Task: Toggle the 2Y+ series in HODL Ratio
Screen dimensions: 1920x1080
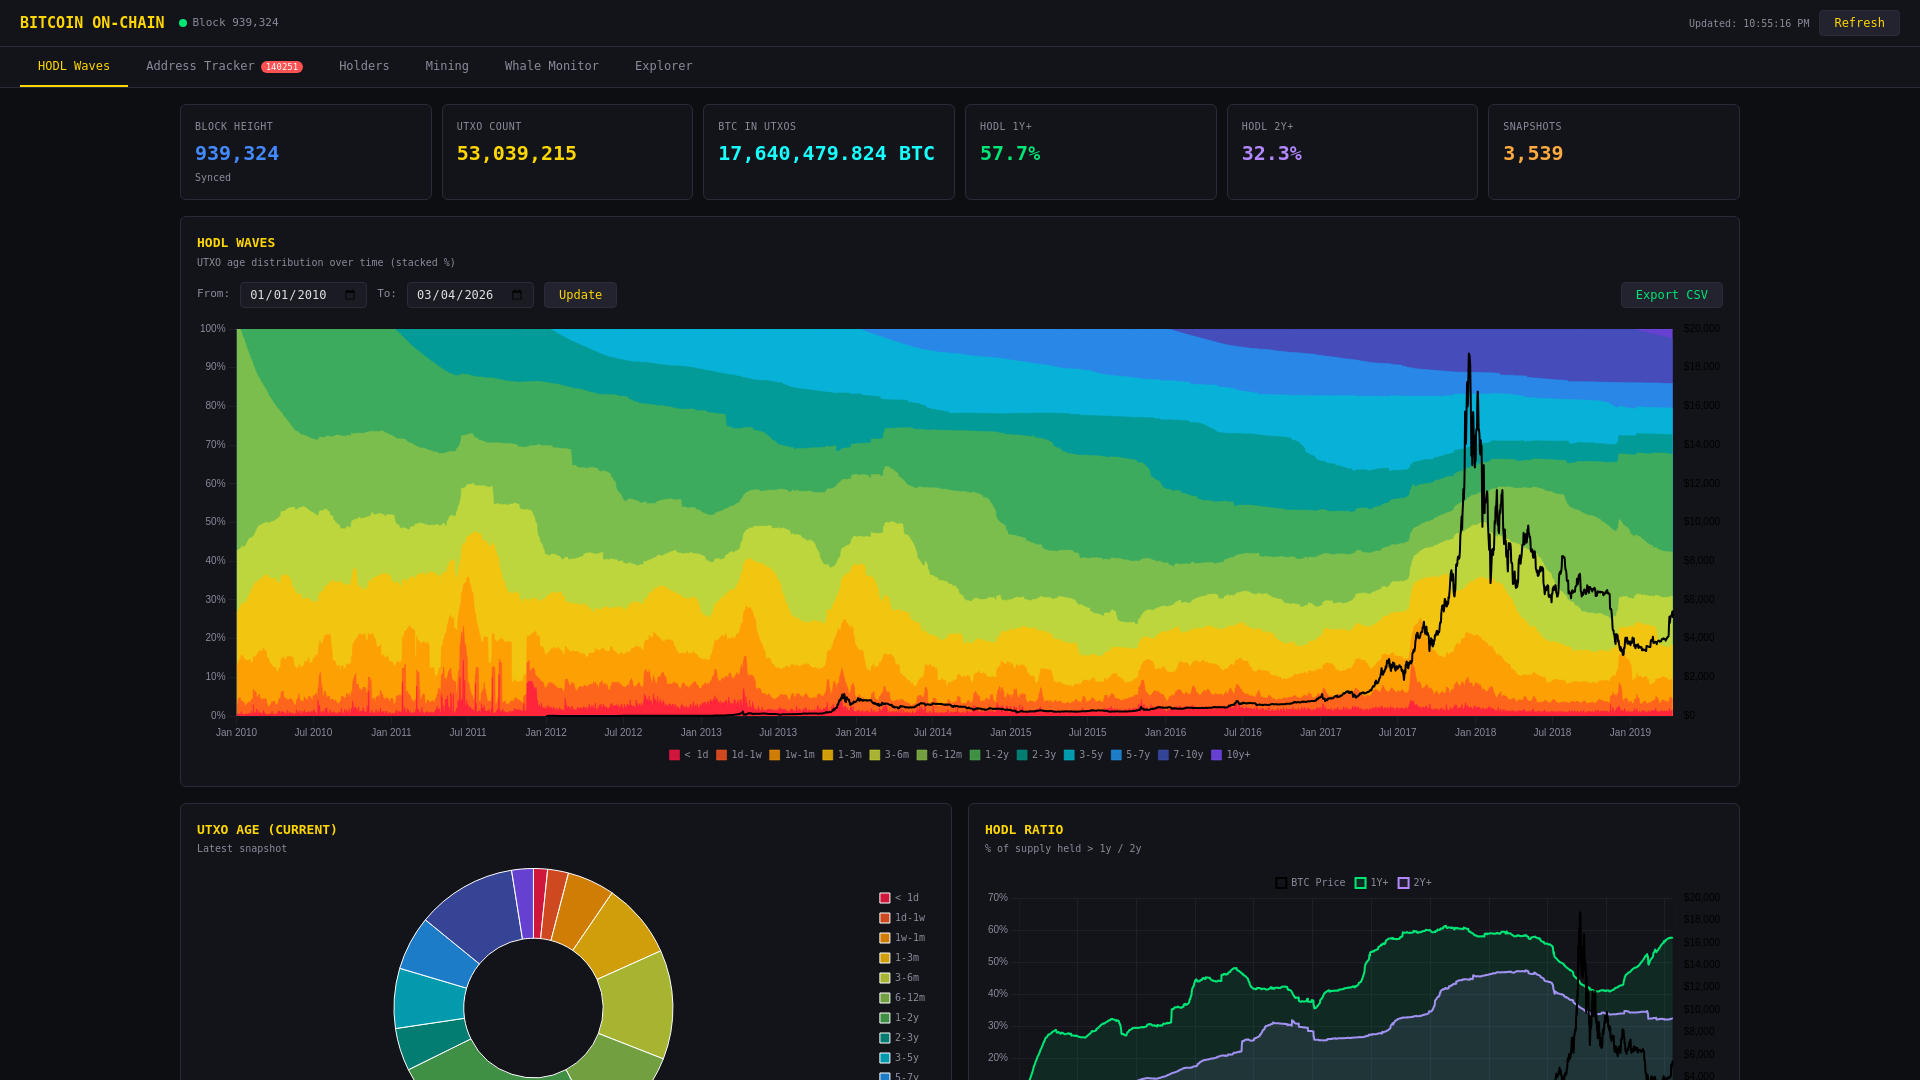Action: 1403,883
